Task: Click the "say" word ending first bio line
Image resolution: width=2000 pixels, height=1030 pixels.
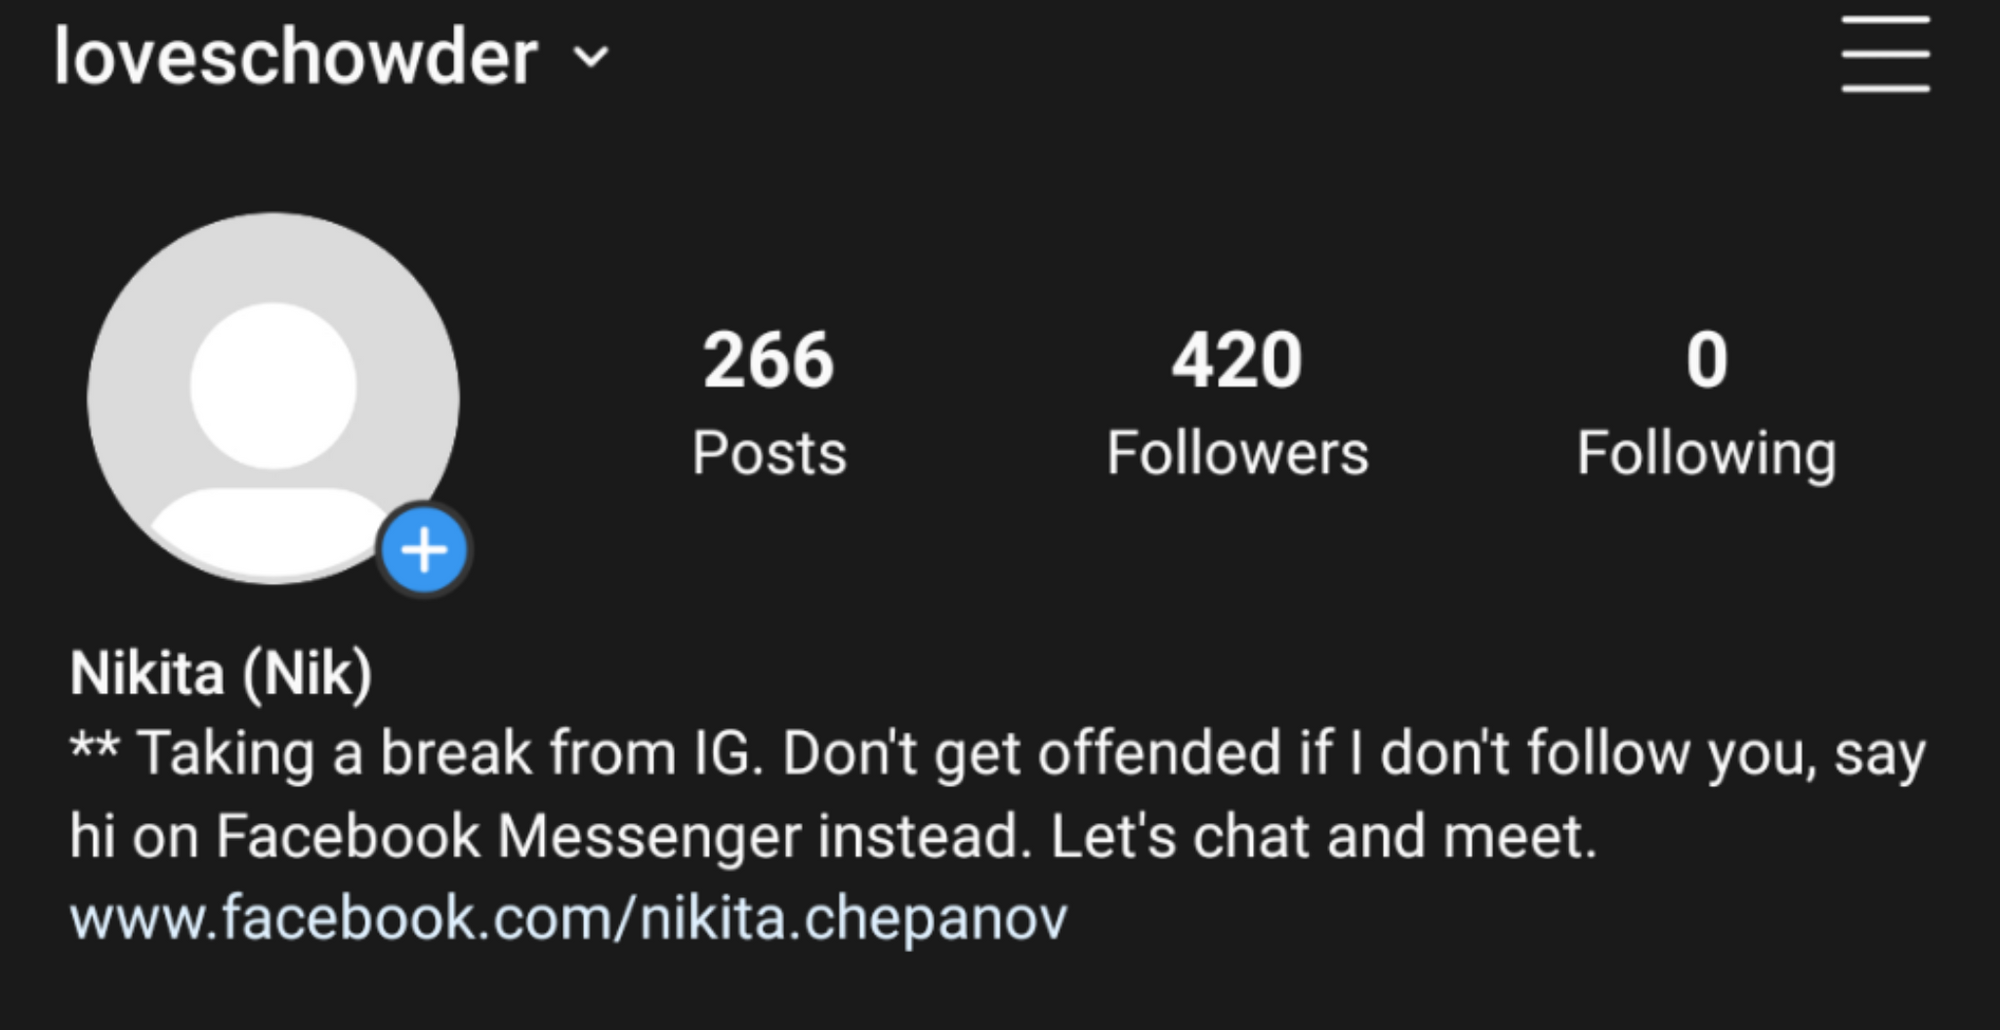Action: [1880, 758]
